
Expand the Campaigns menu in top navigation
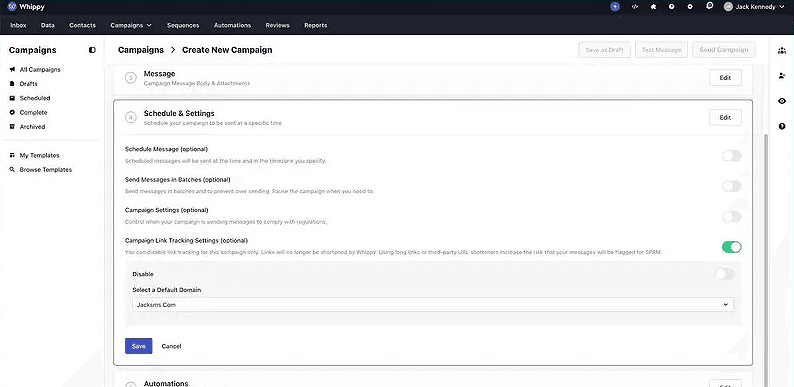point(131,25)
